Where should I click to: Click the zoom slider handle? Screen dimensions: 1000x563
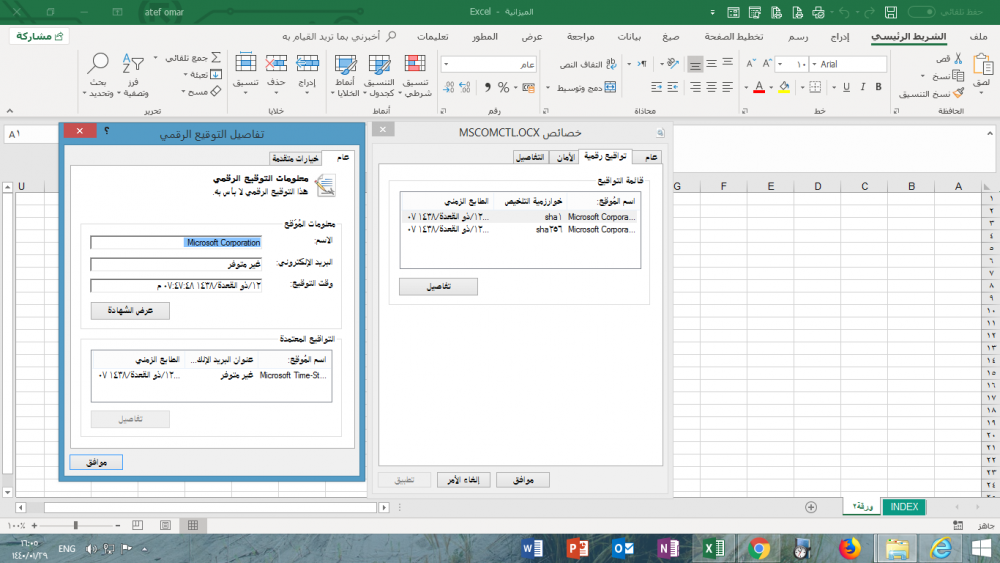(76, 525)
